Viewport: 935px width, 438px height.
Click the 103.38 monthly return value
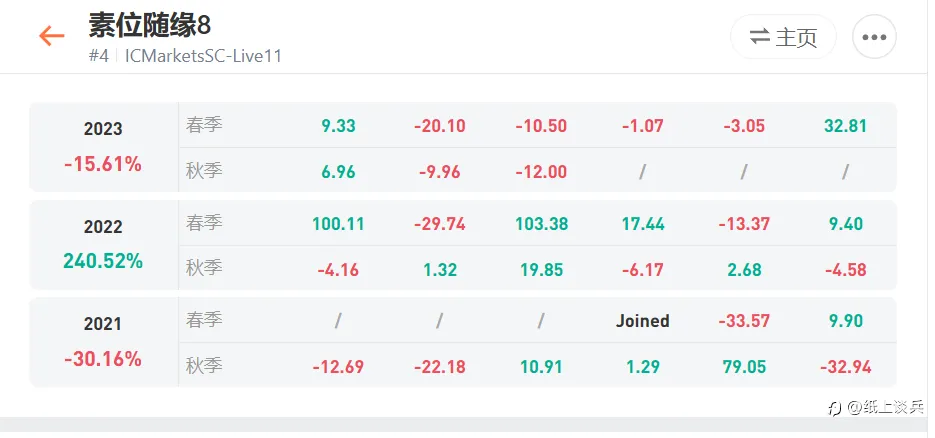[542, 224]
